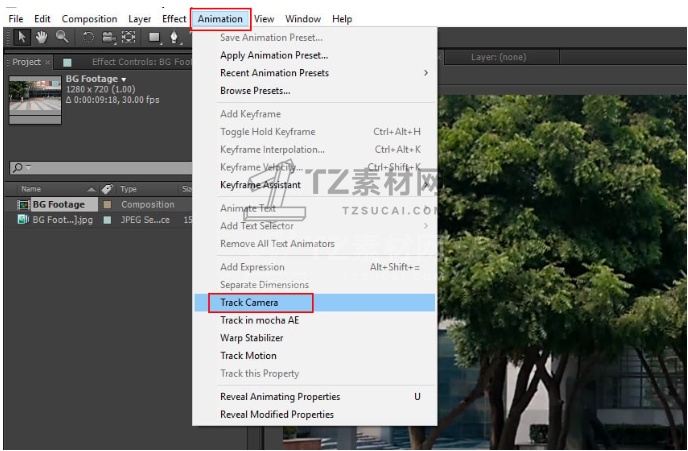Click the Composition type cell
688x451 pixels.
(x=147, y=204)
